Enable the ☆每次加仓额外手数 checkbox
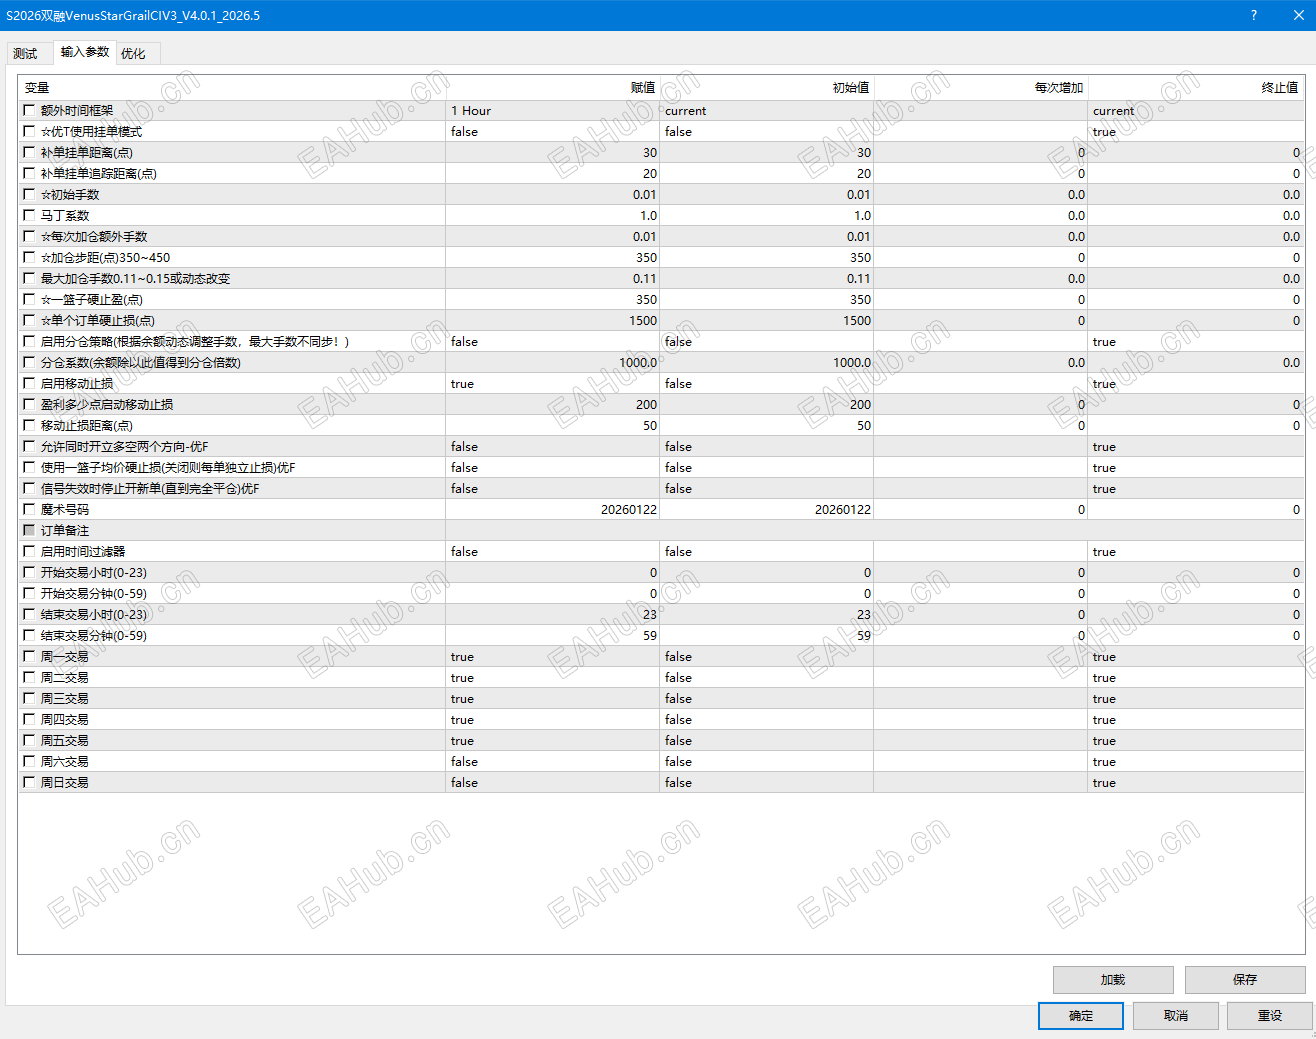1316x1039 pixels. coord(29,236)
